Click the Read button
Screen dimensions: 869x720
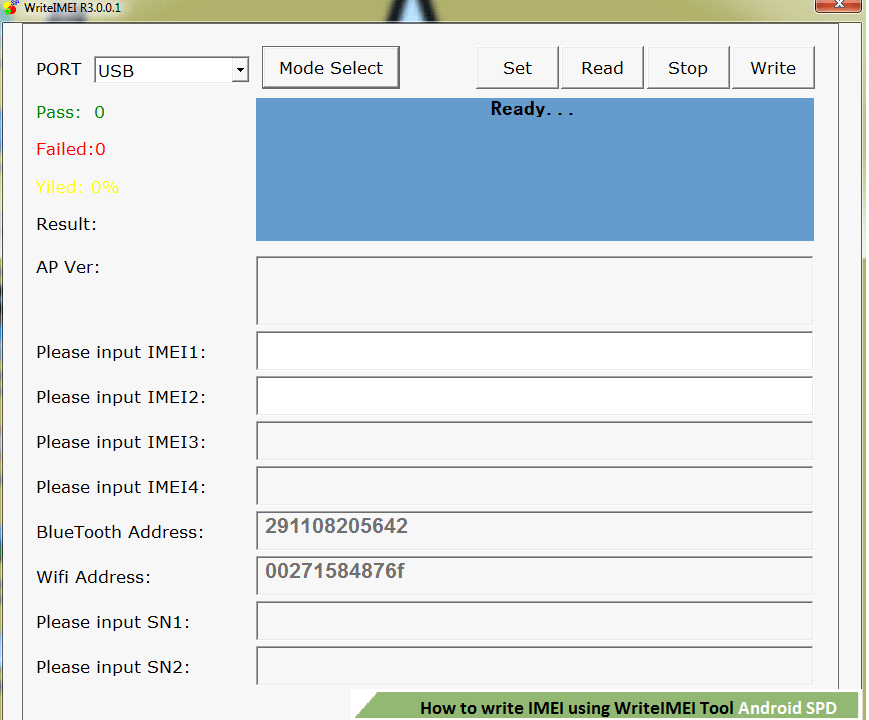[602, 68]
